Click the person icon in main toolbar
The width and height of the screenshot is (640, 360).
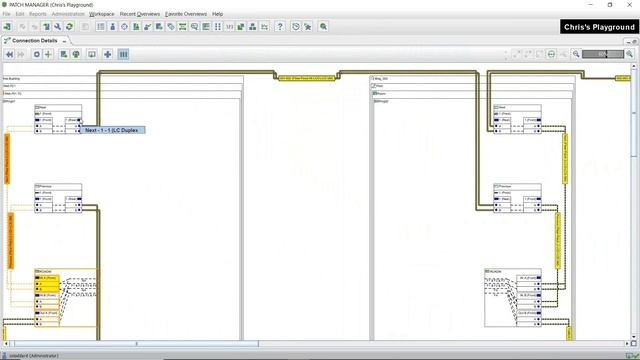tap(112, 27)
